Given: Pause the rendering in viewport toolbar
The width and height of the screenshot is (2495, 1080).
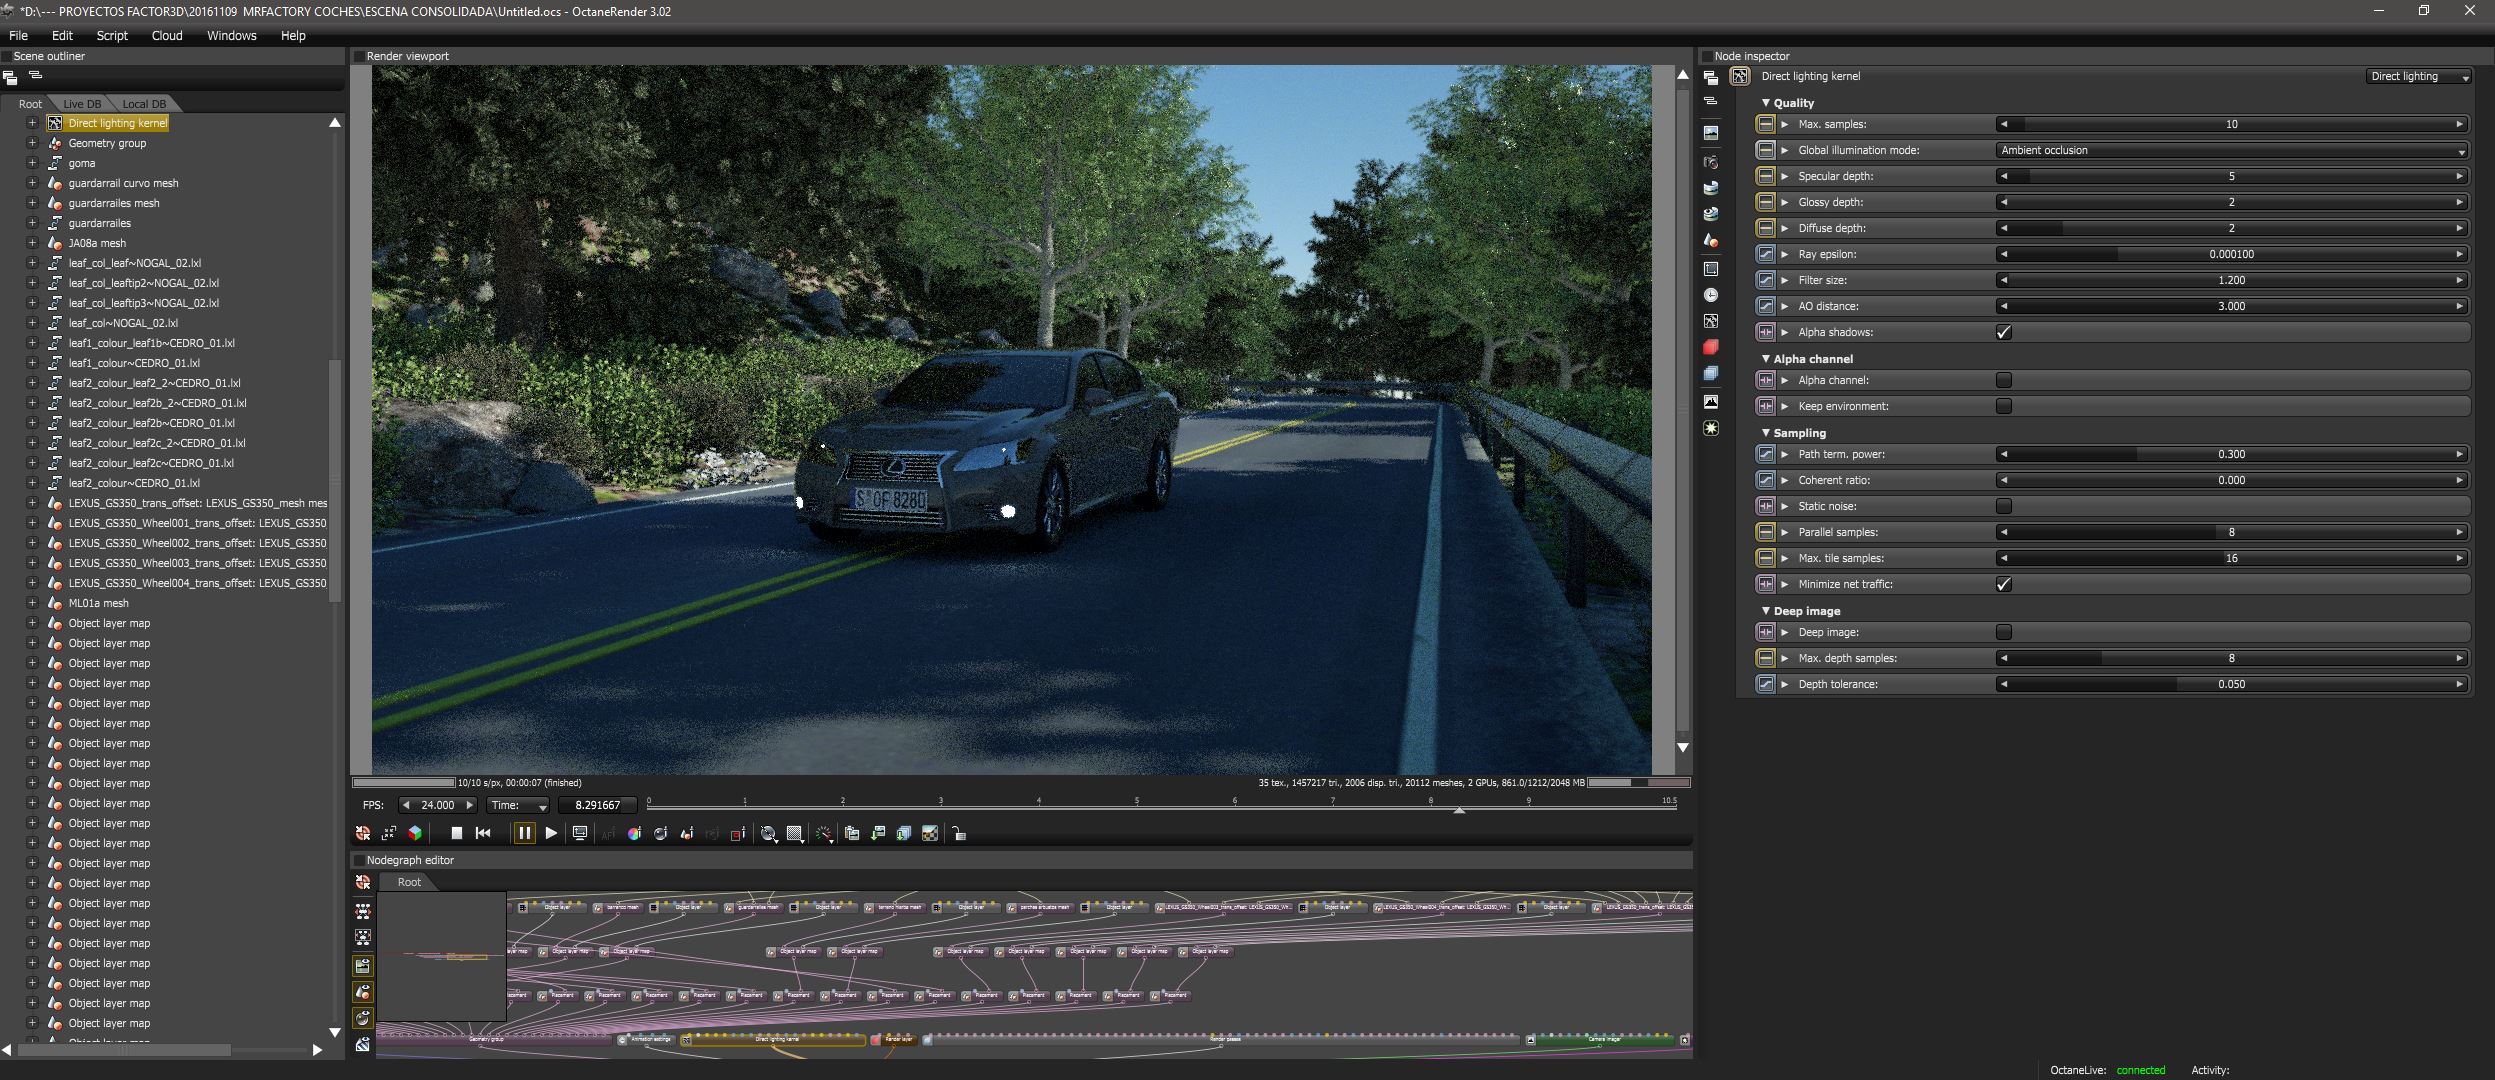Looking at the screenshot, I should tap(524, 833).
